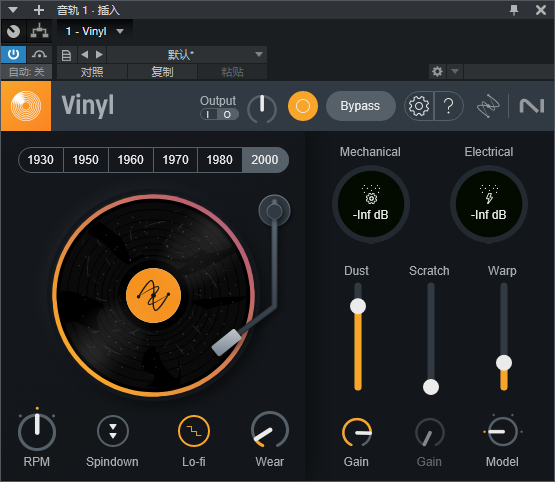Click the Vinyl record logo icon
Viewport: 555px width, 482px height.
point(26,106)
